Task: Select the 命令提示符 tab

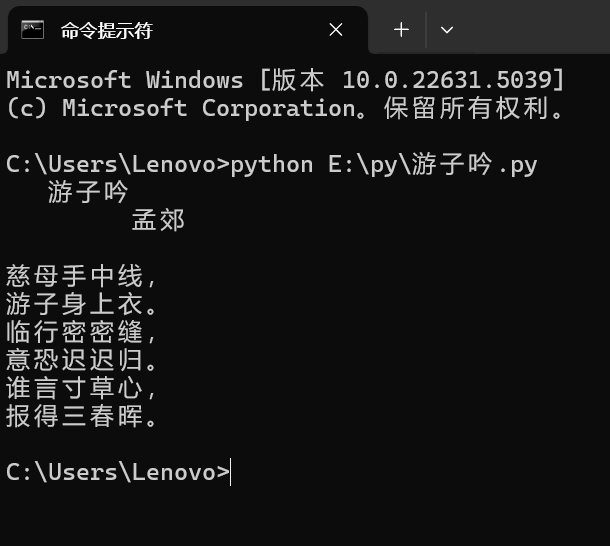Action: (x=188, y=30)
